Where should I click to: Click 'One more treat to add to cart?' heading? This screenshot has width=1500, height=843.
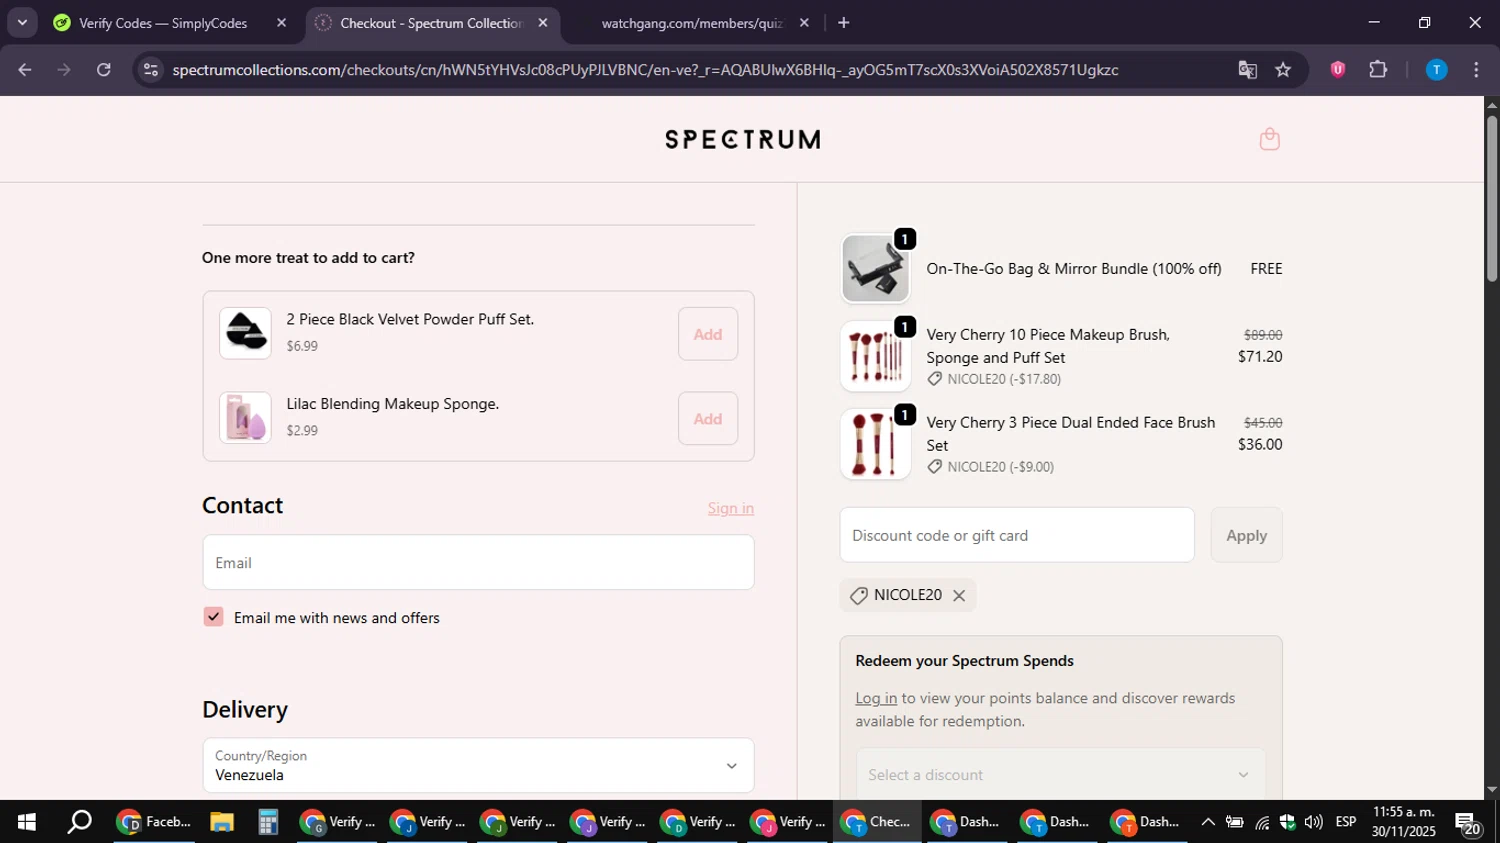coord(308,258)
